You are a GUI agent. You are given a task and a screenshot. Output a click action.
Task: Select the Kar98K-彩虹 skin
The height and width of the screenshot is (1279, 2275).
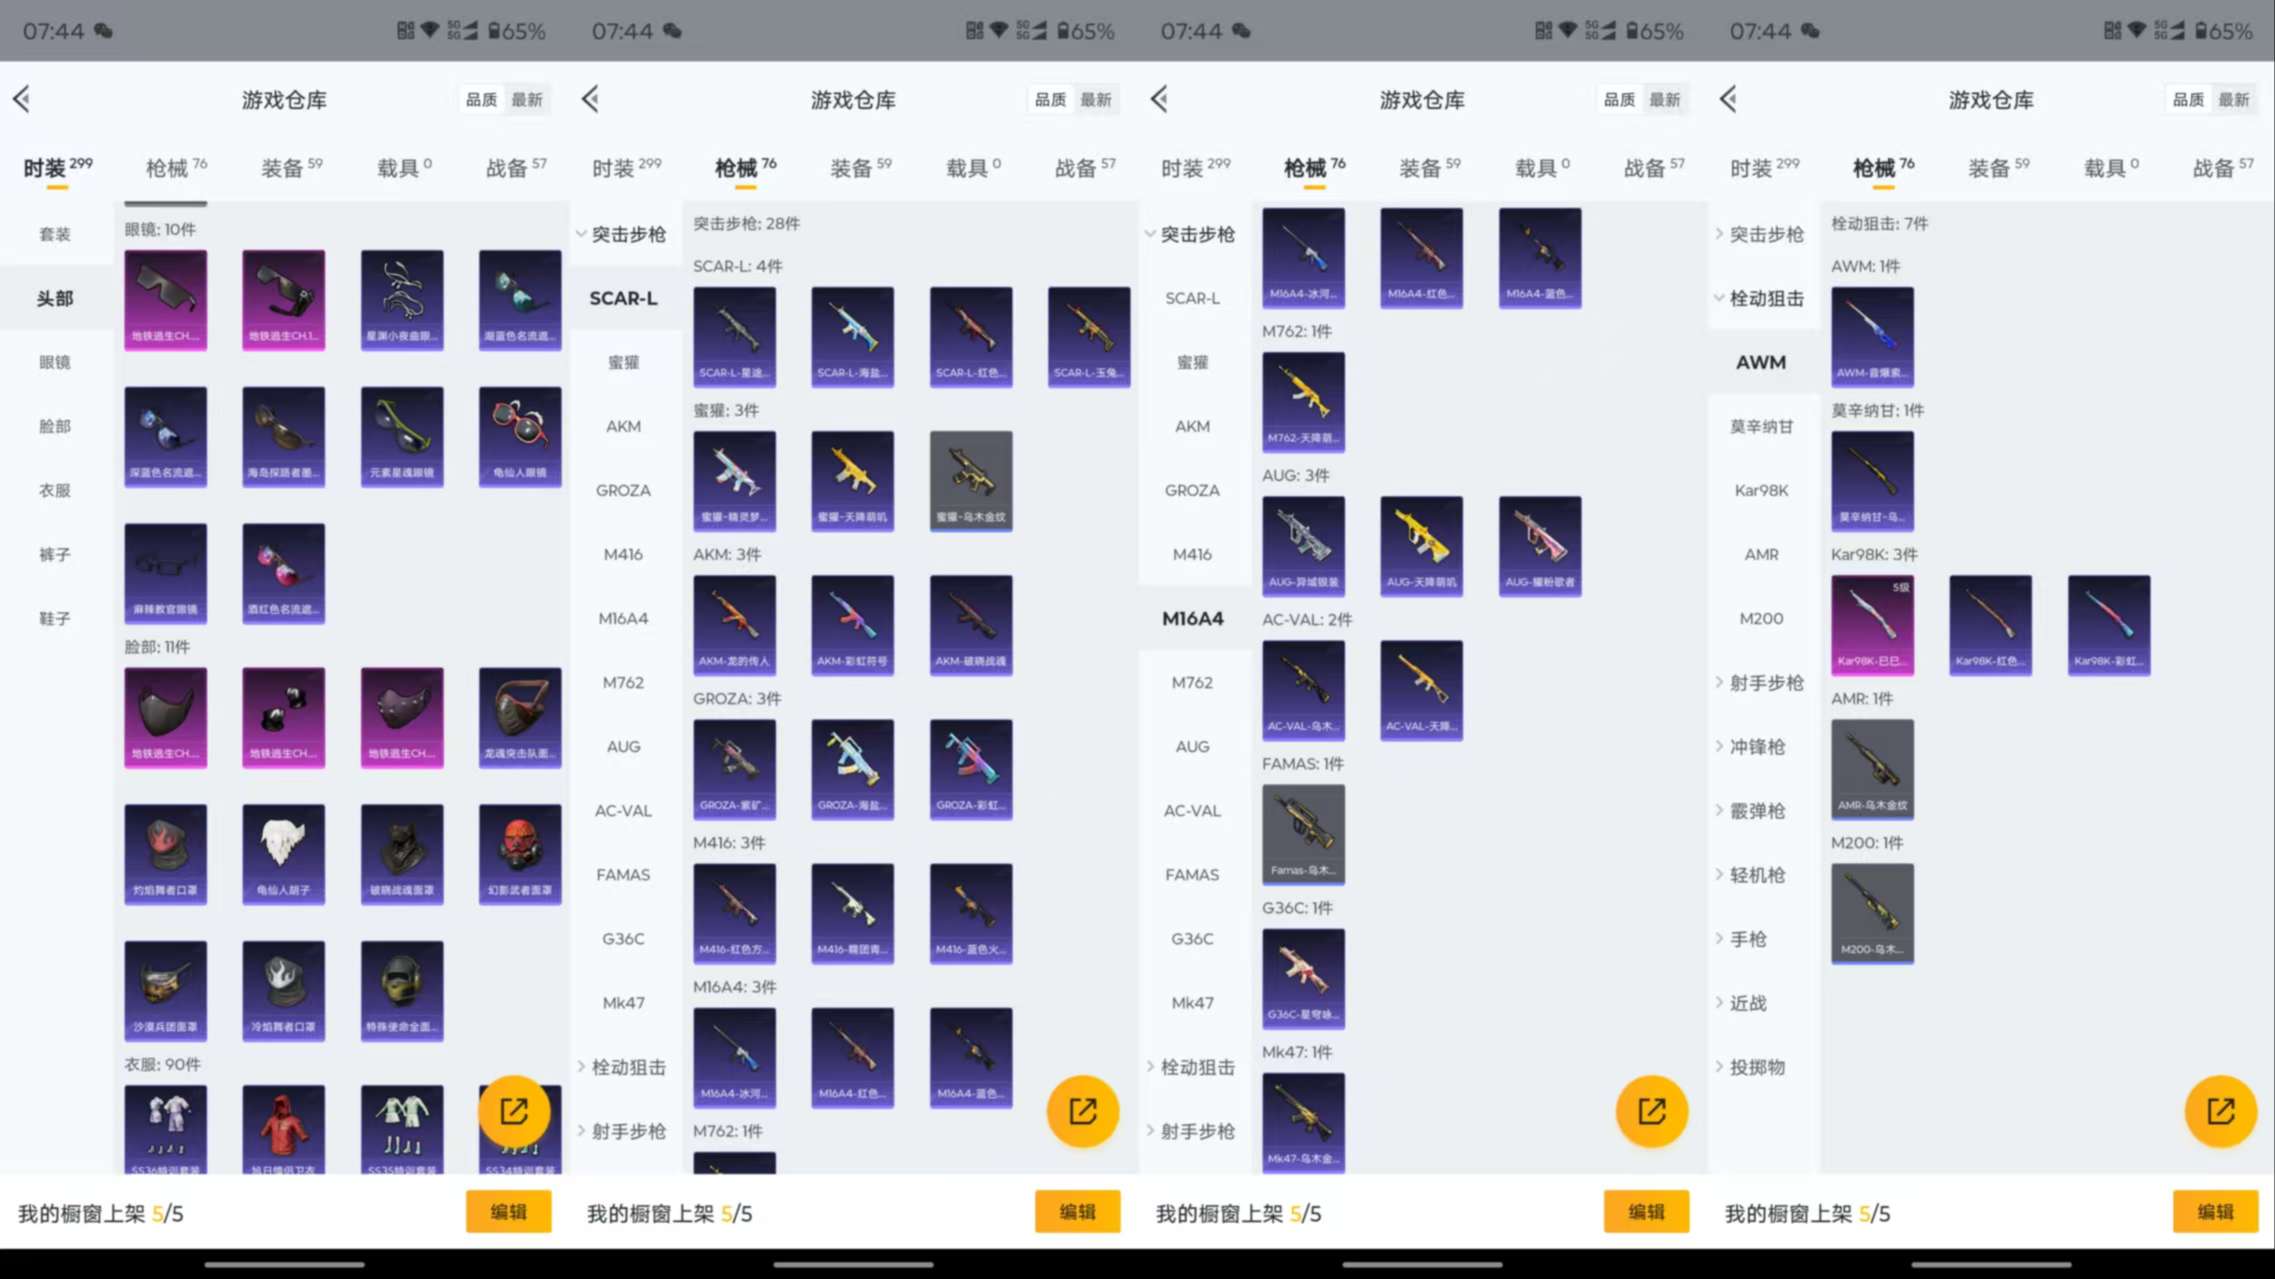pos(2109,625)
